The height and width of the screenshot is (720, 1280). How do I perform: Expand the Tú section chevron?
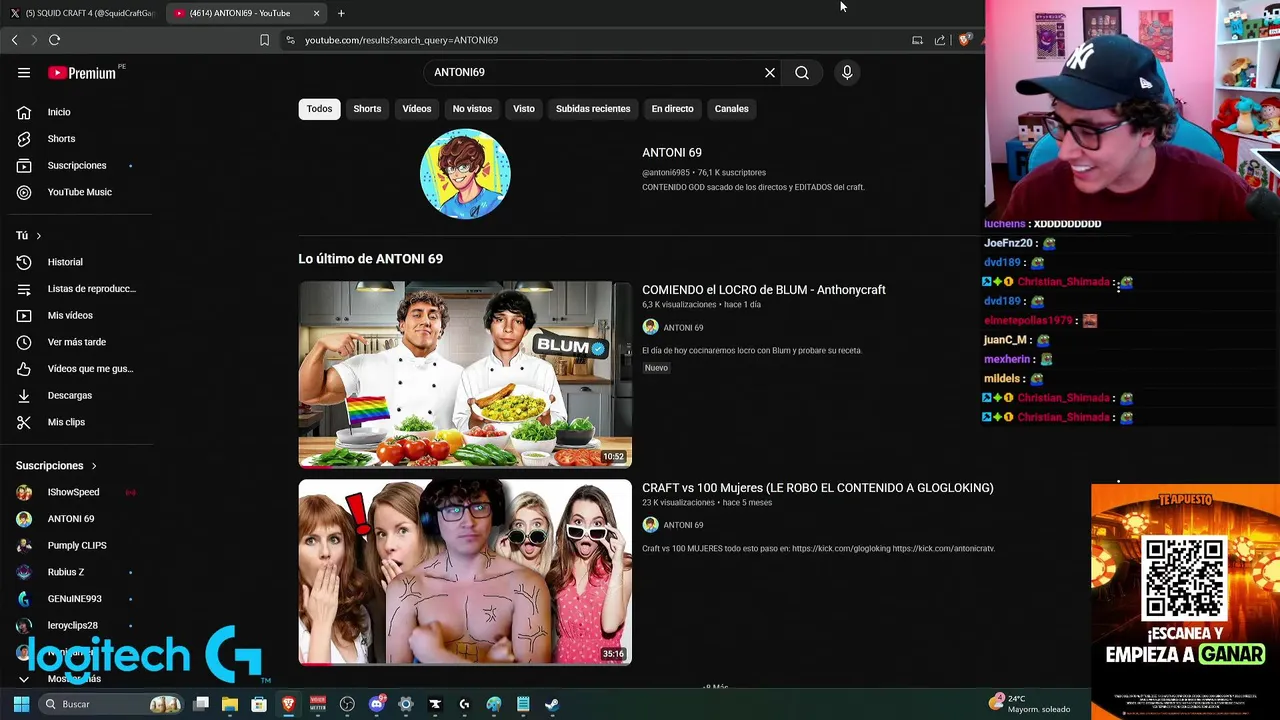39,236
